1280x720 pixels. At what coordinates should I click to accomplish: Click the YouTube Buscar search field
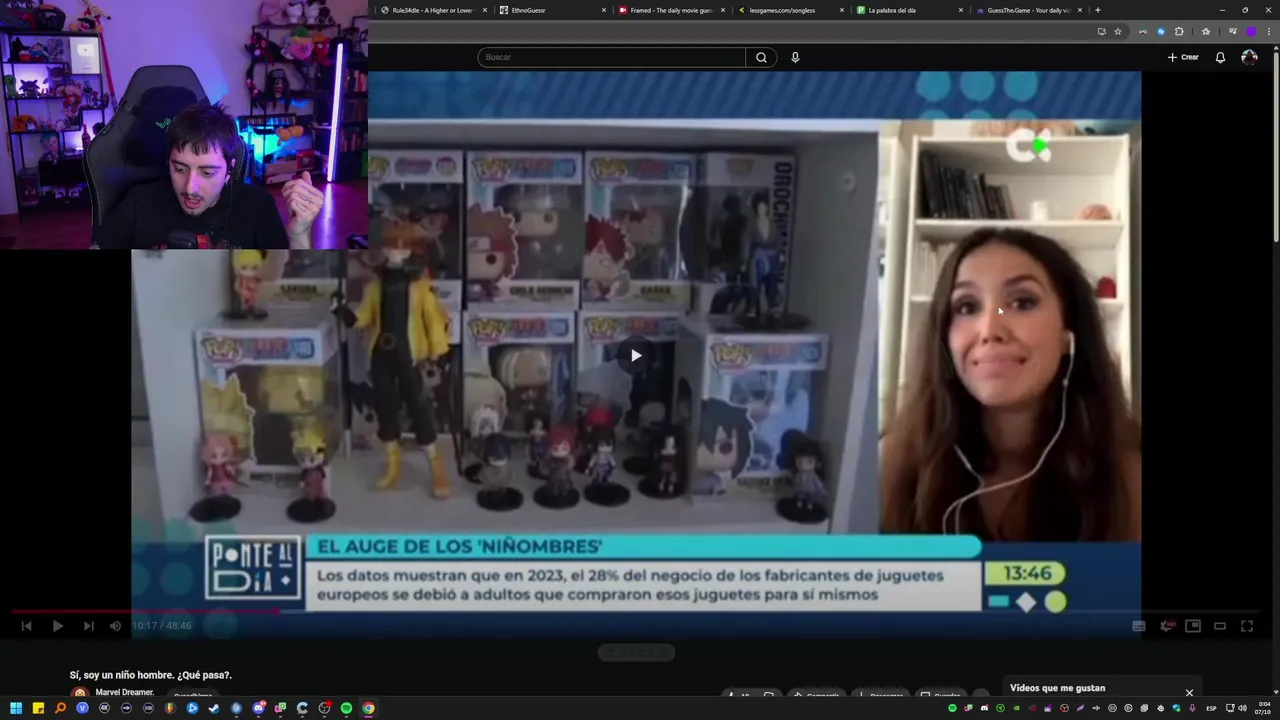coord(611,57)
